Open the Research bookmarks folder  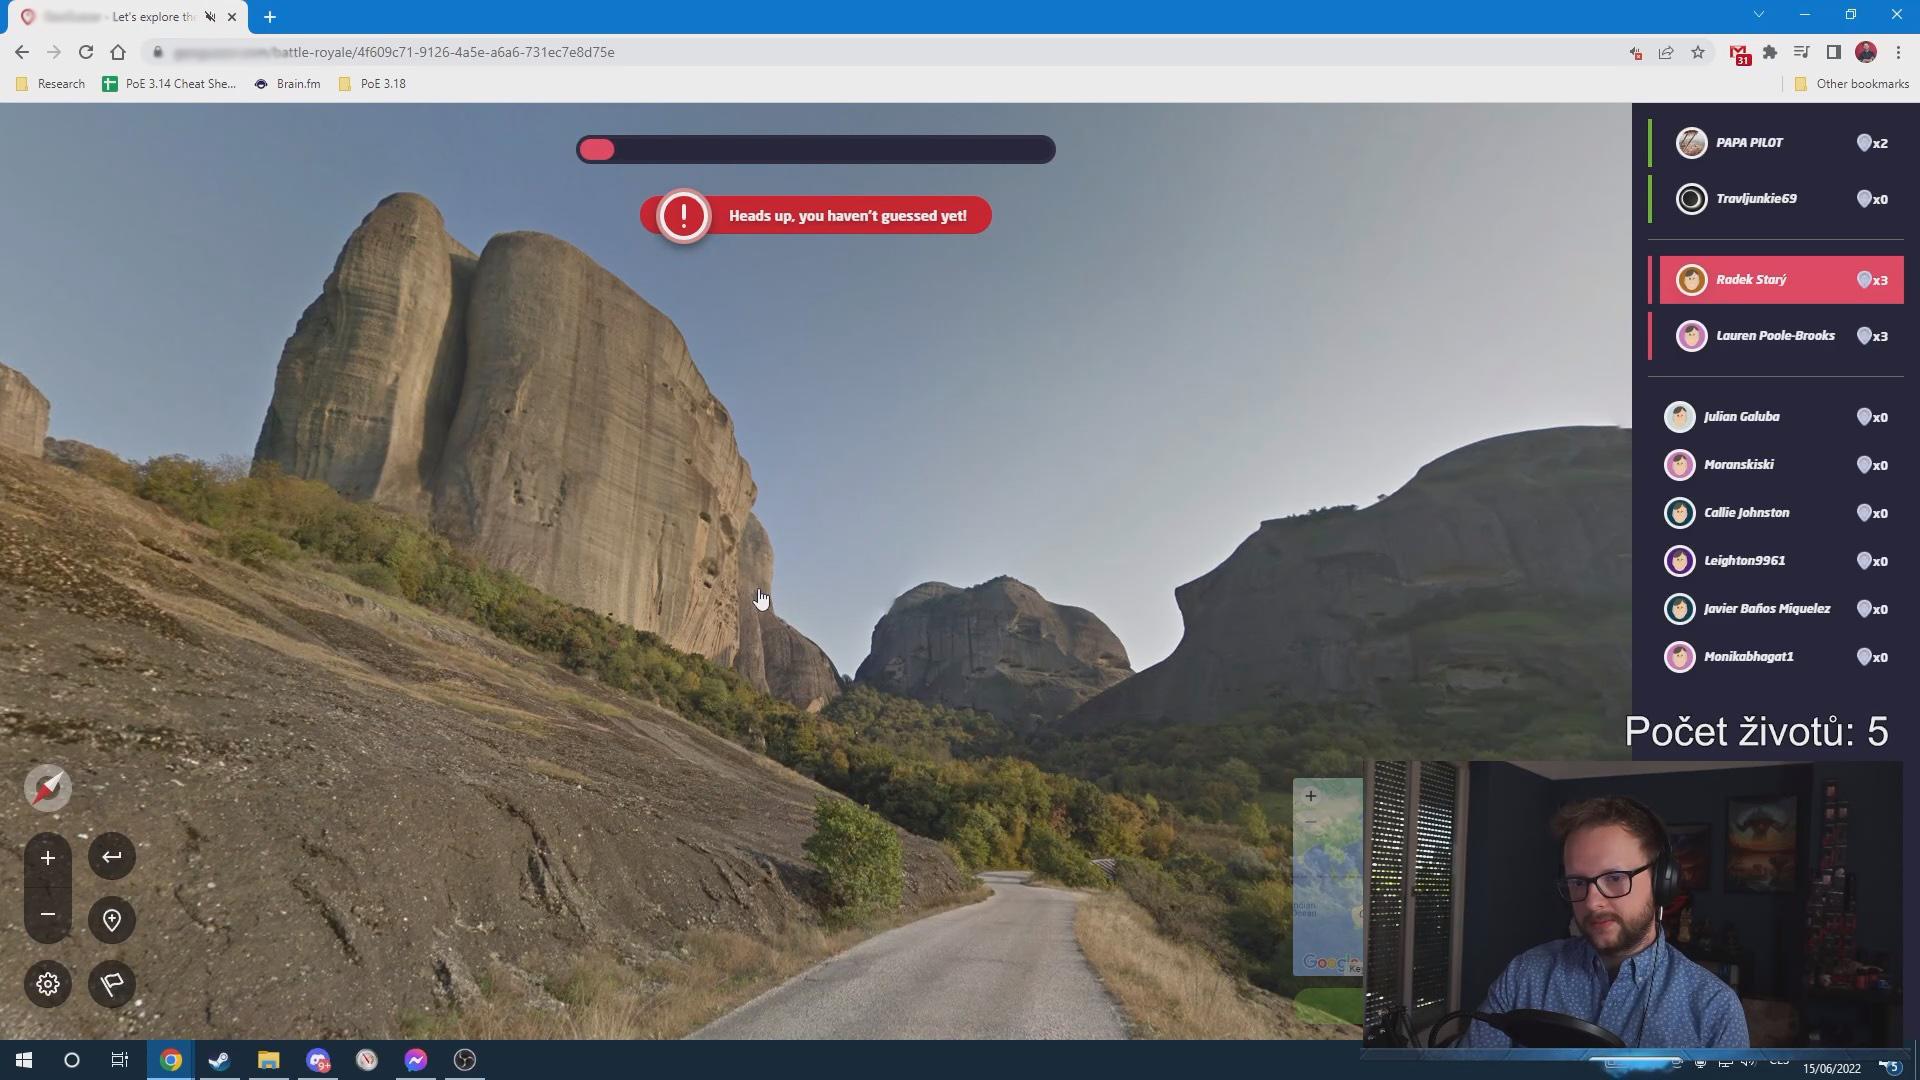(x=51, y=84)
